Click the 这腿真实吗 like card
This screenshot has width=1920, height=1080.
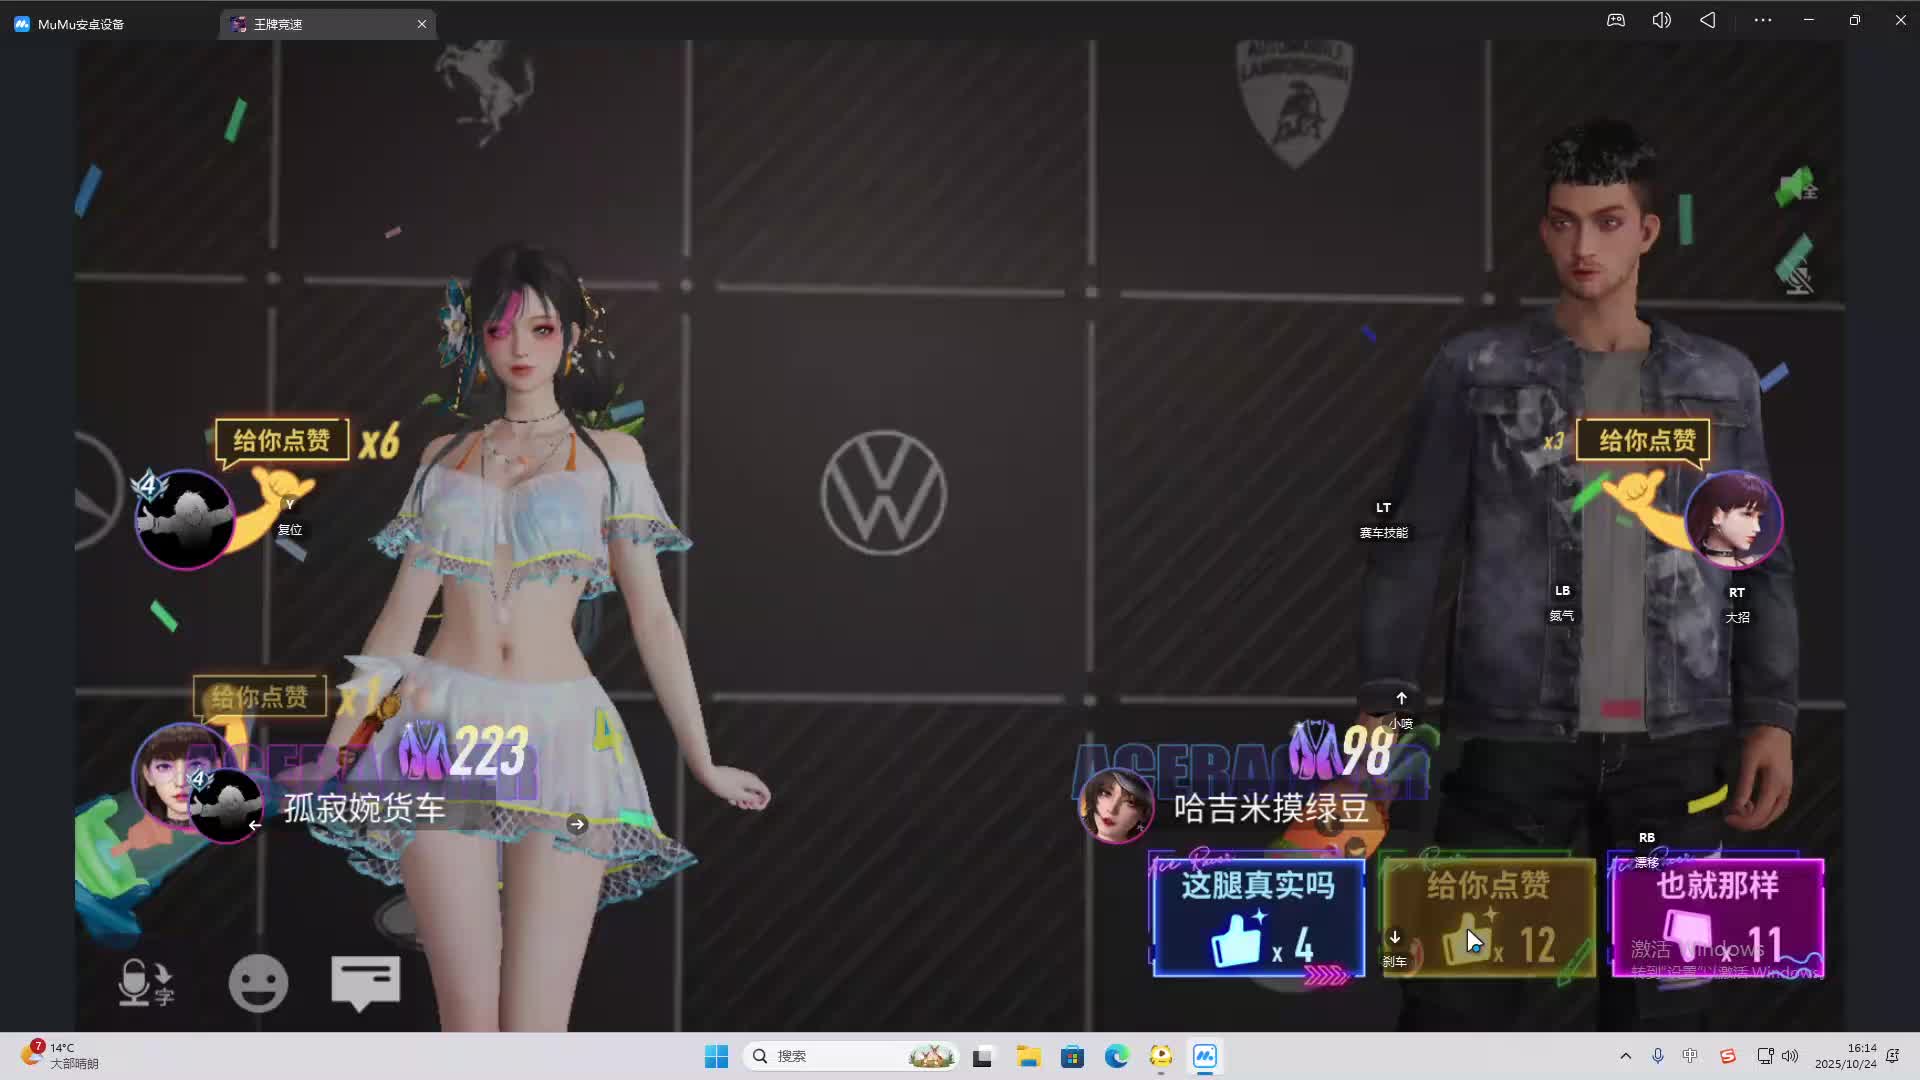pyautogui.click(x=1258, y=917)
